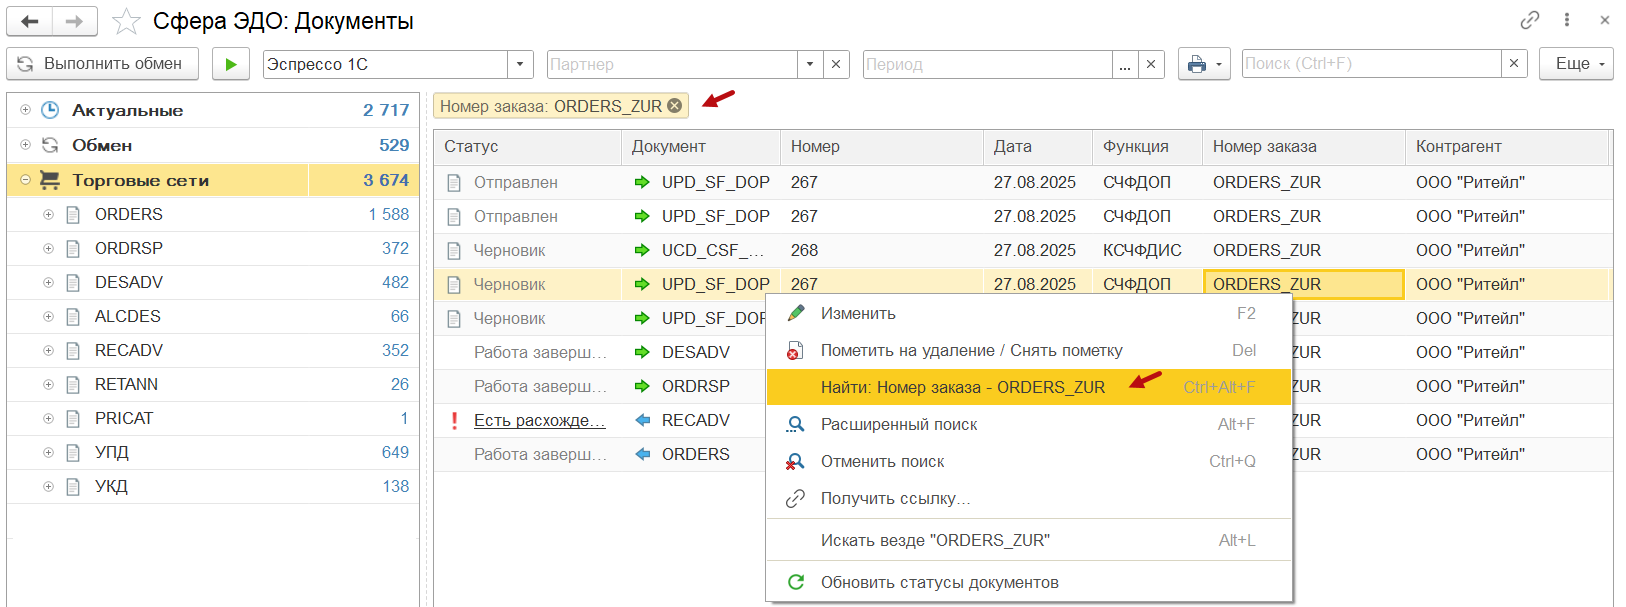Go forward with the right arrow button
This screenshot has height=607, width=1626.
pos(75,21)
